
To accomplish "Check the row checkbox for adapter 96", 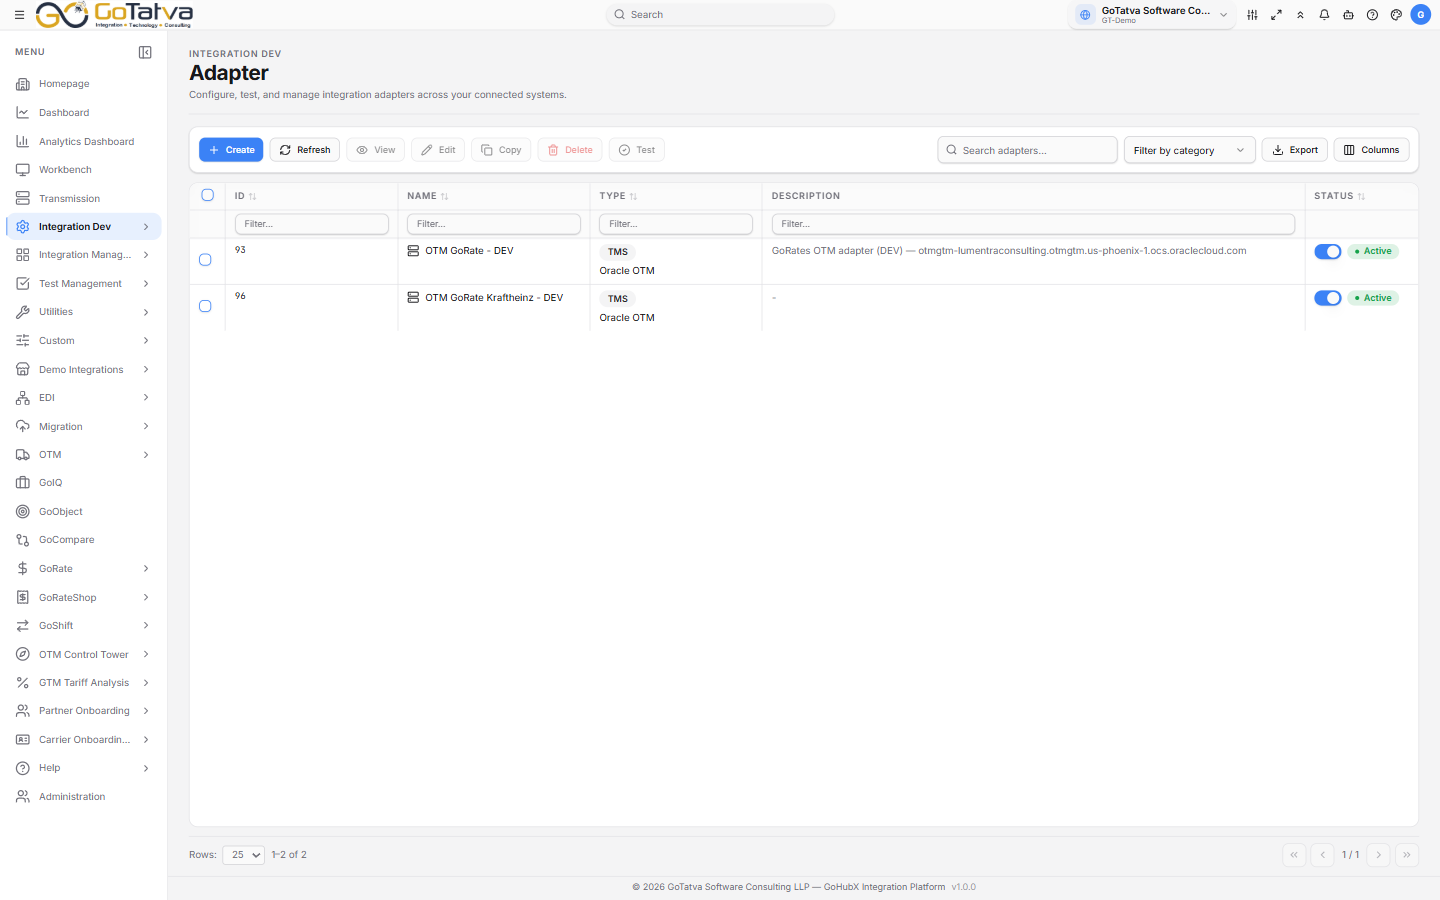I will 205,306.
